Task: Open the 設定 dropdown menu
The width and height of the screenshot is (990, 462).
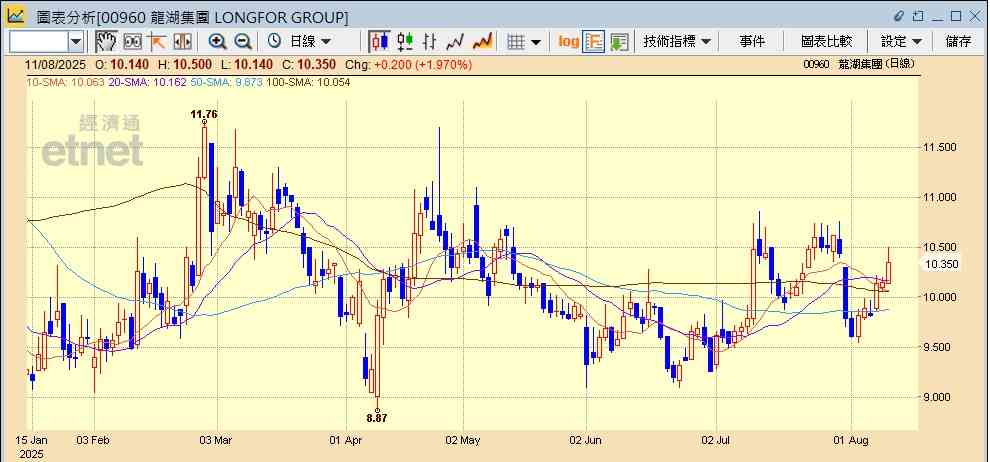Action: coord(901,42)
